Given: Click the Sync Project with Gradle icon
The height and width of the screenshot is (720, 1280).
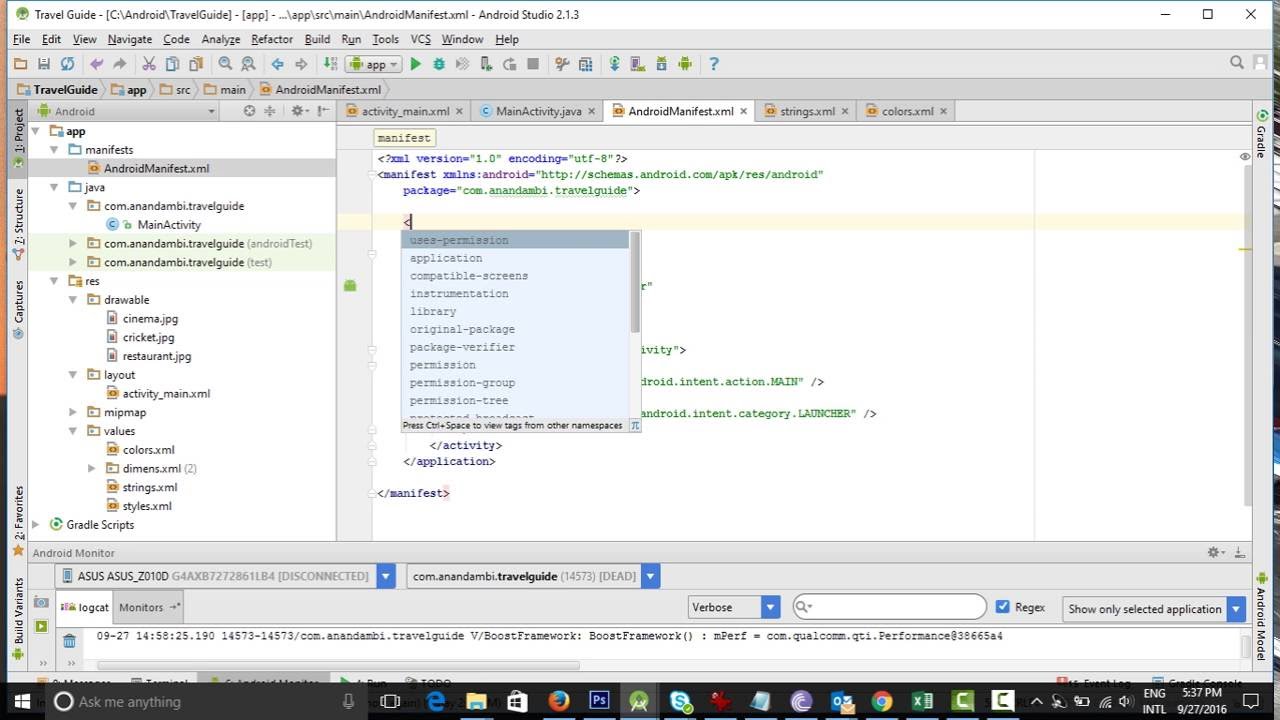Looking at the screenshot, I should click(614, 64).
